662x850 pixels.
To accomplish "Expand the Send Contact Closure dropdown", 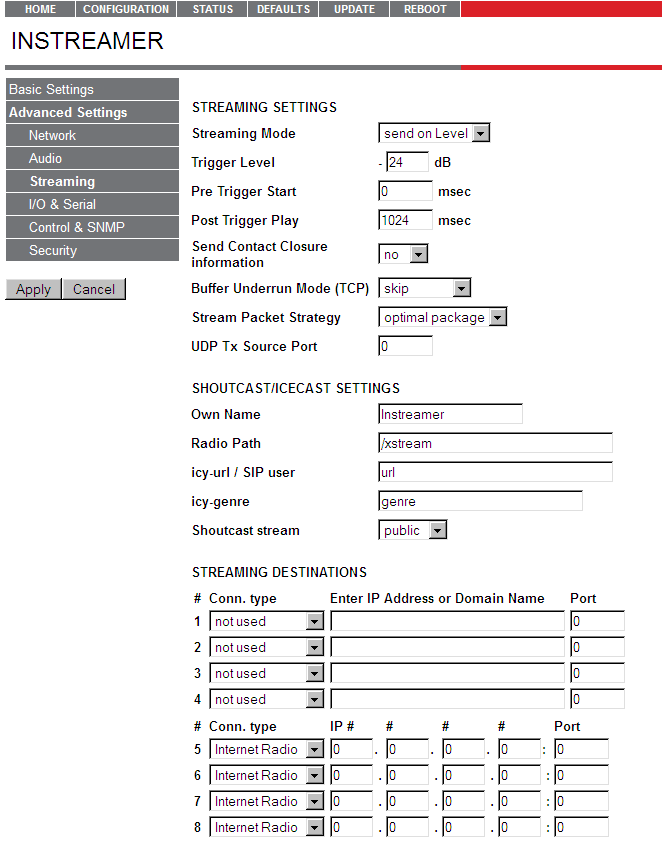I will 403,255.
